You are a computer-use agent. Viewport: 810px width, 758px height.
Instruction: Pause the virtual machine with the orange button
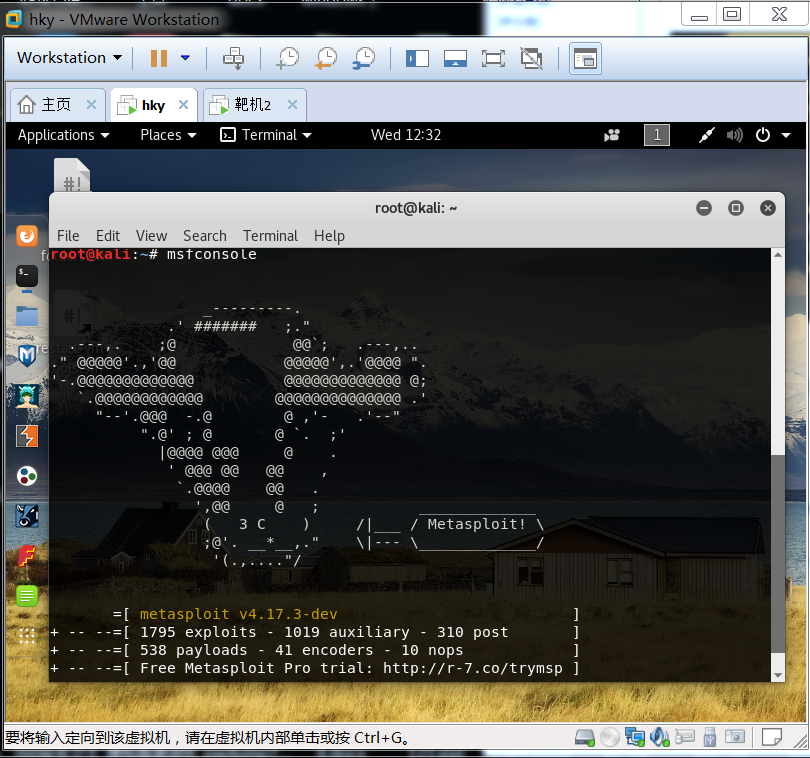pos(159,58)
